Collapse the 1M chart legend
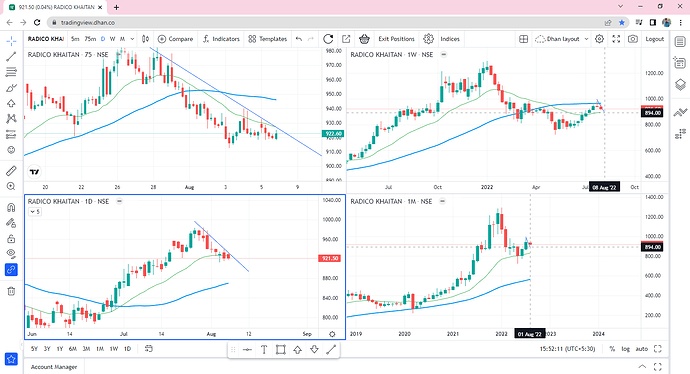The width and height of the screenshot is (690, 374). pyautogui.click(x=443, y=201)
